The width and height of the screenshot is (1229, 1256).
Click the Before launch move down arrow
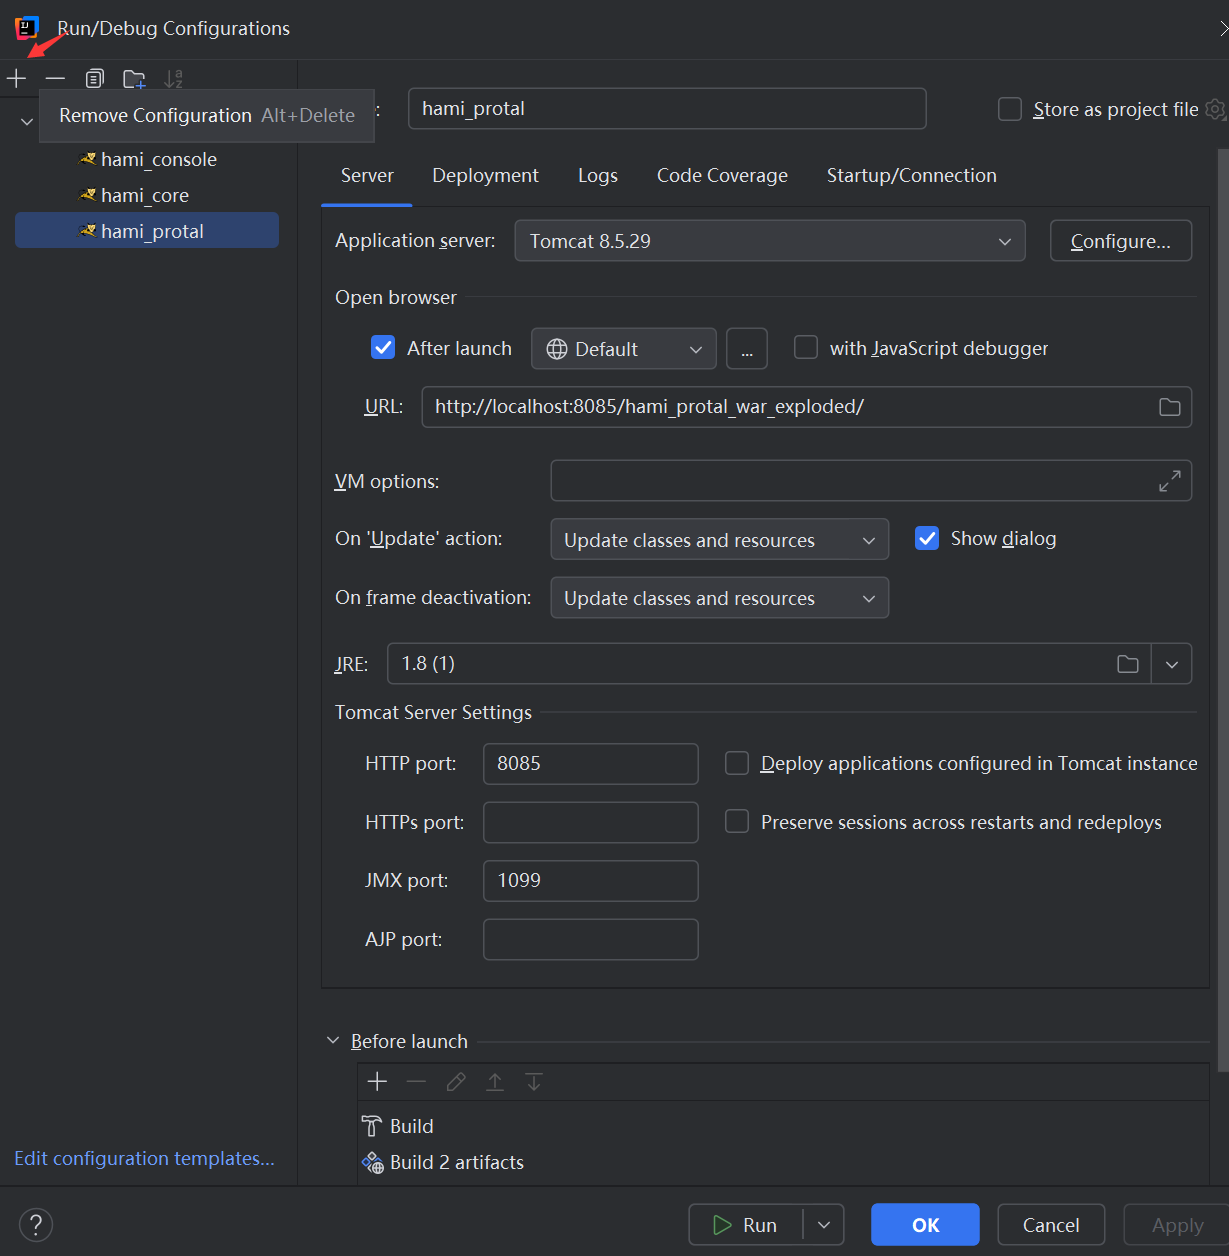tap(534, 1081)
